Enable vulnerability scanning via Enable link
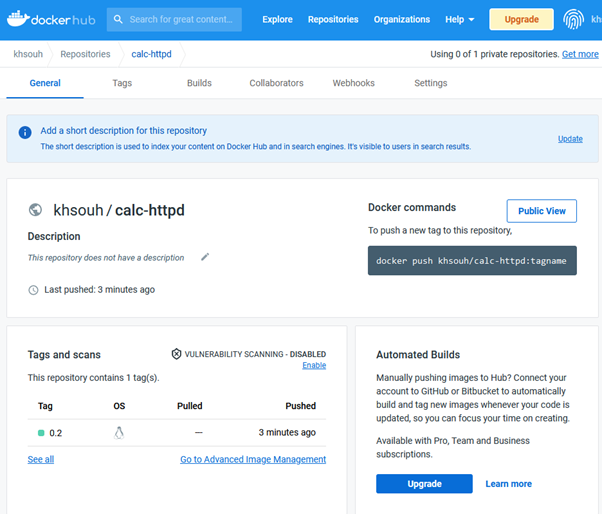602x514 pixels. pos(314,365)
